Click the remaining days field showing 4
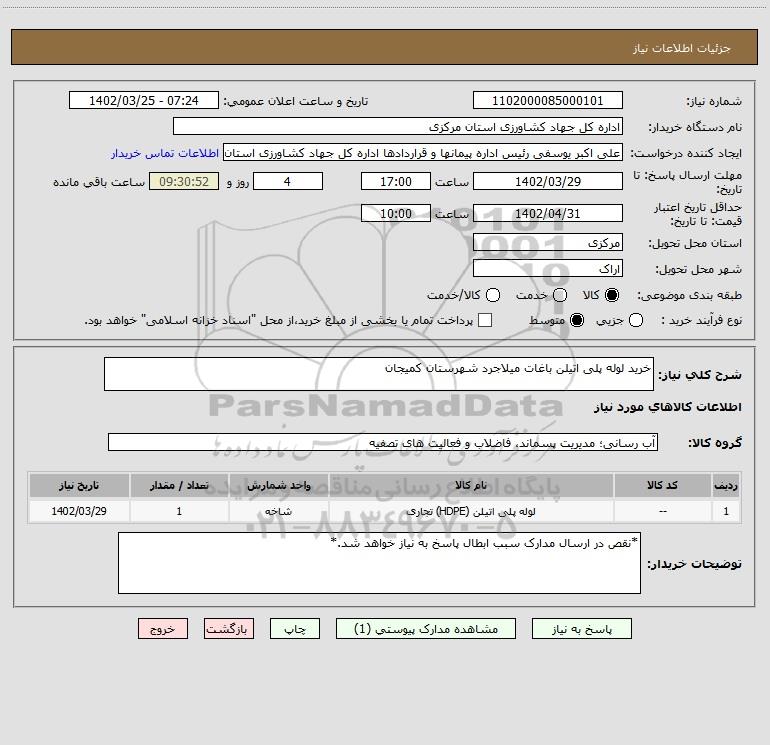The width and height of the screenshot is (770, 745). click(288, 181)
